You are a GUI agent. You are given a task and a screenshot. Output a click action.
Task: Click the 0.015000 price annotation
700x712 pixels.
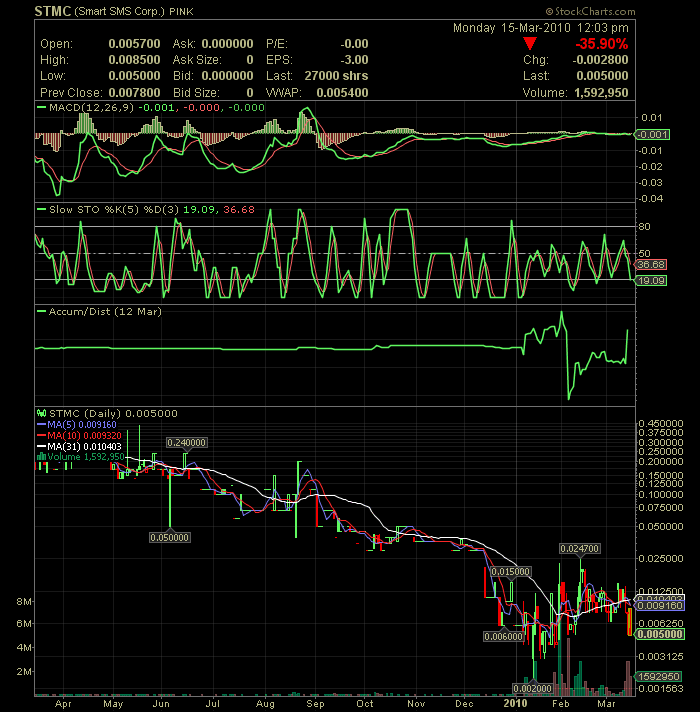[509, 571]
